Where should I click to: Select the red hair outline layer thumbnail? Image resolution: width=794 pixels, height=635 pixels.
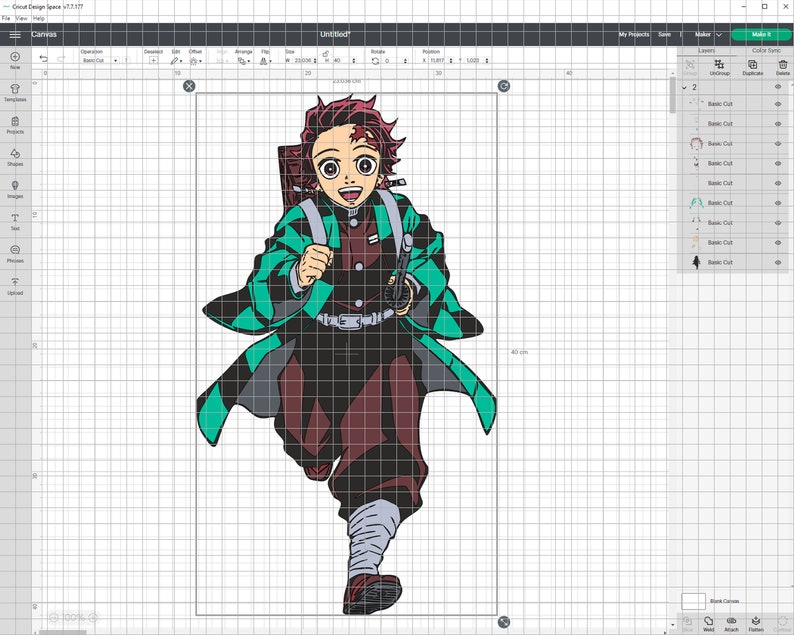coord(696,144)
